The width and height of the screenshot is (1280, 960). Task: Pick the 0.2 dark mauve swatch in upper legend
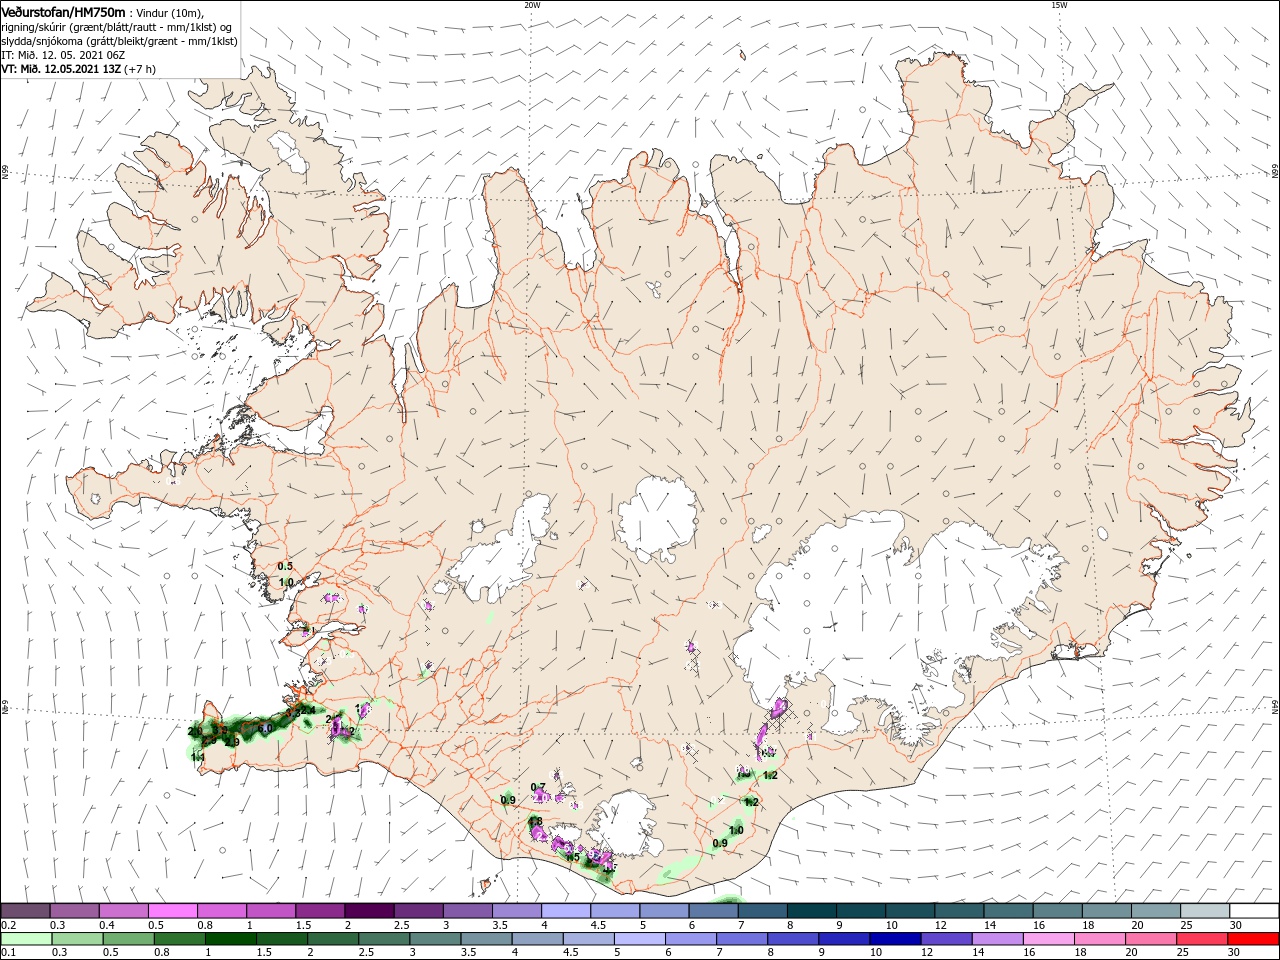point(25,911)
